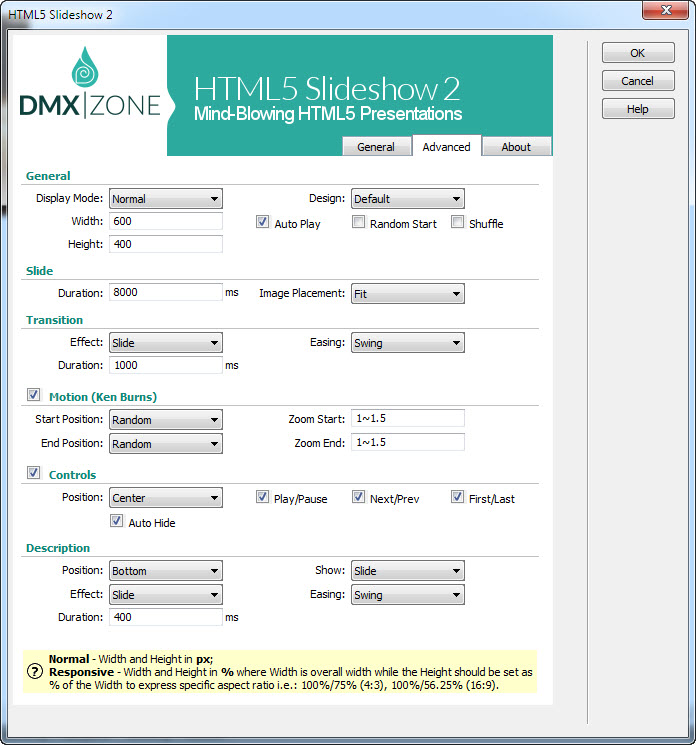Close the HTML5 Slideshow 2 dialog
The height and width of the screenshot is (745, 696).
[666, 10]
